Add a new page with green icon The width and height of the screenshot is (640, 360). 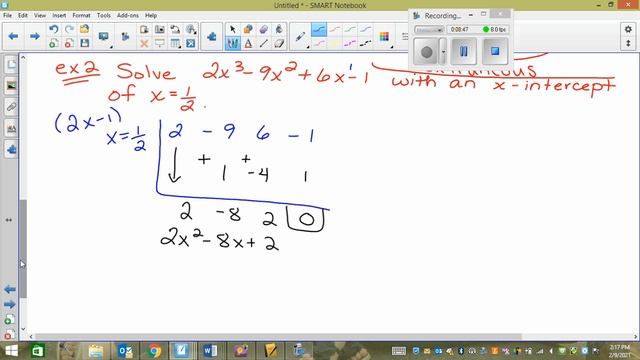pyautogui.click(x=53, y=43)
